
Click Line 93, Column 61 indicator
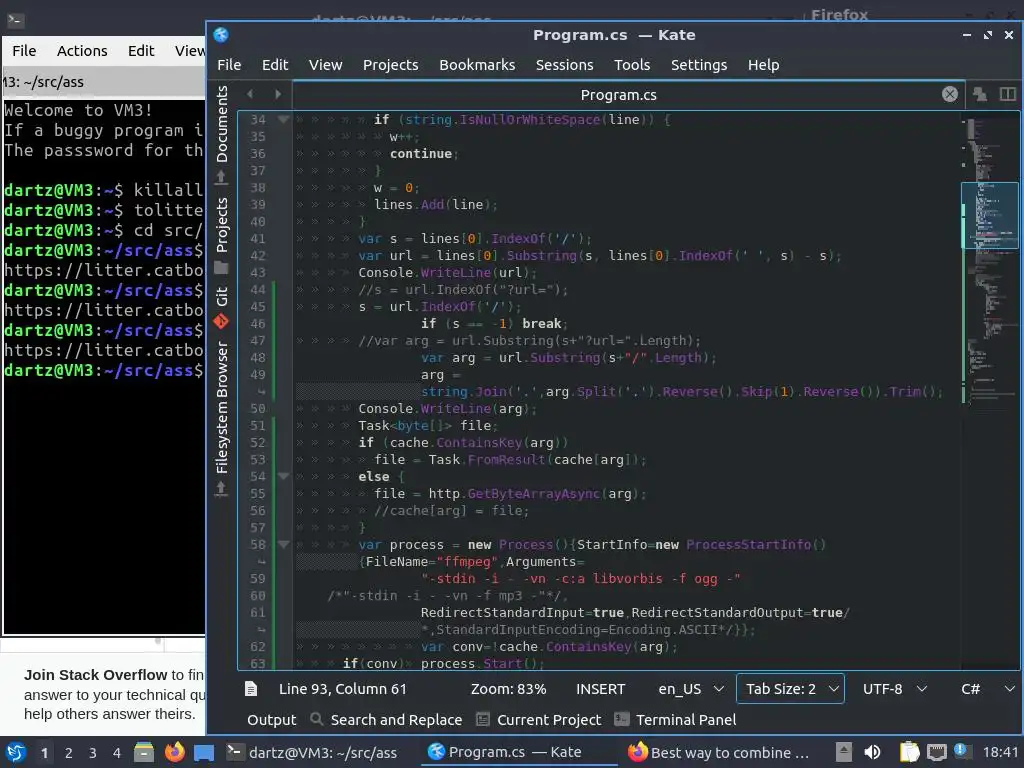coord(342,689)
